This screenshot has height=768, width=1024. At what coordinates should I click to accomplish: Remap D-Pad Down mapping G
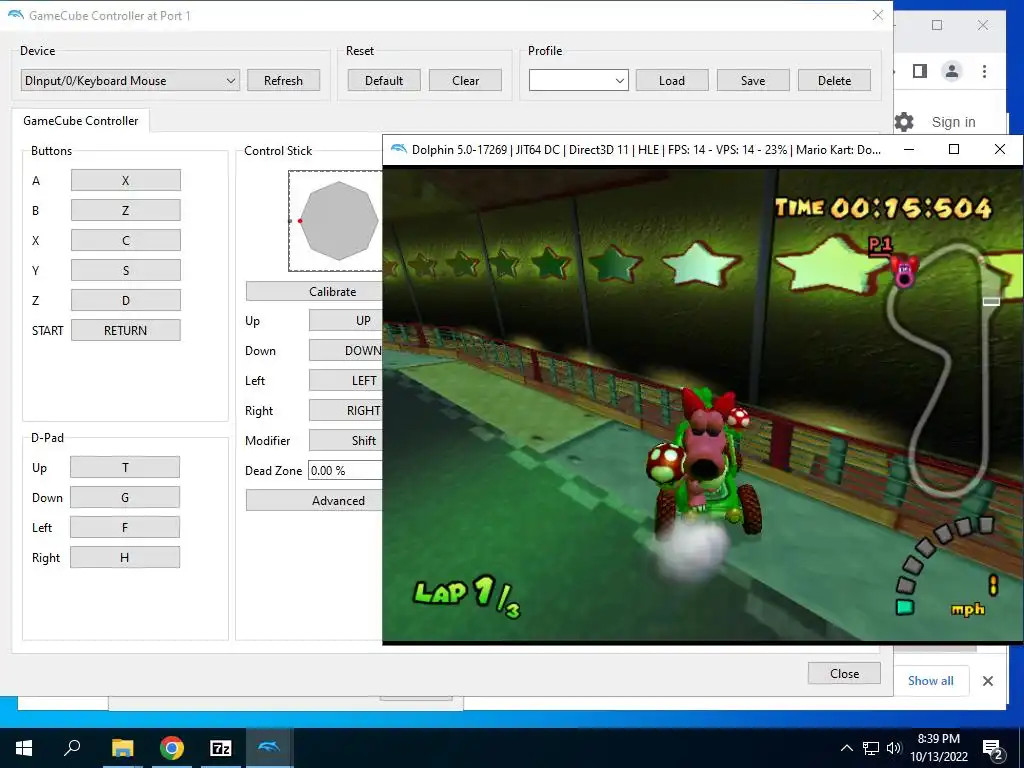click(125, 498)
